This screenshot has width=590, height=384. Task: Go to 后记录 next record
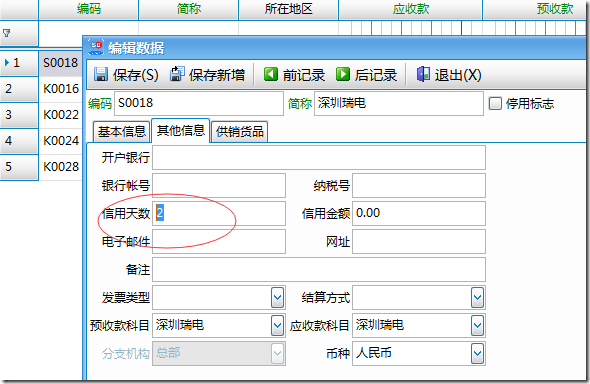[376, 75]
